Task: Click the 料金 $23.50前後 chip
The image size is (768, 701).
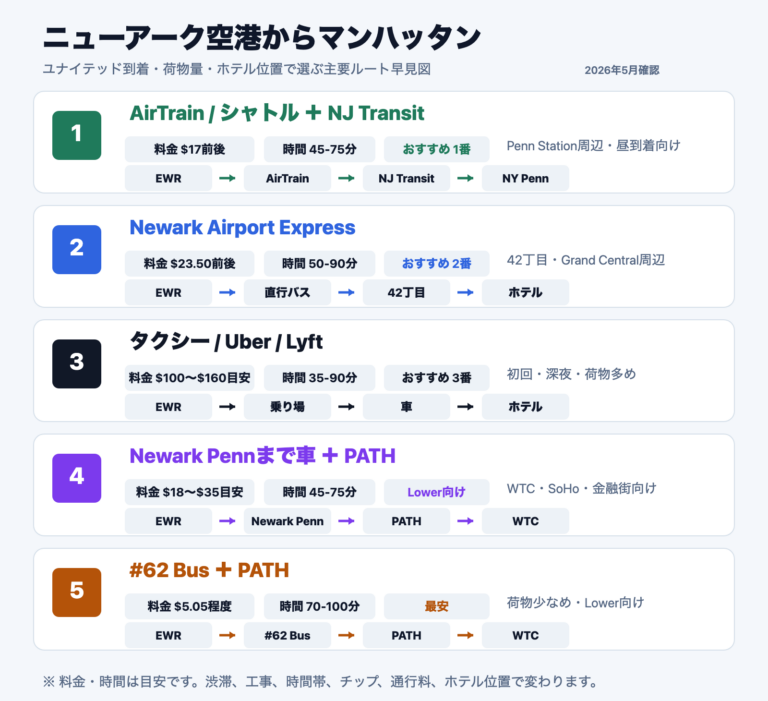Action: 190,264
